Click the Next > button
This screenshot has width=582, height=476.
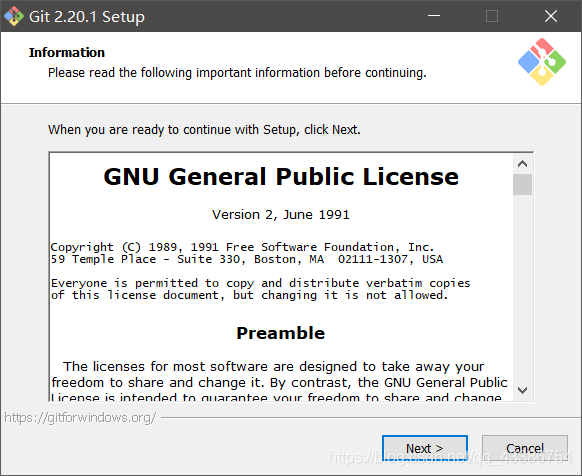pos(425,448)
